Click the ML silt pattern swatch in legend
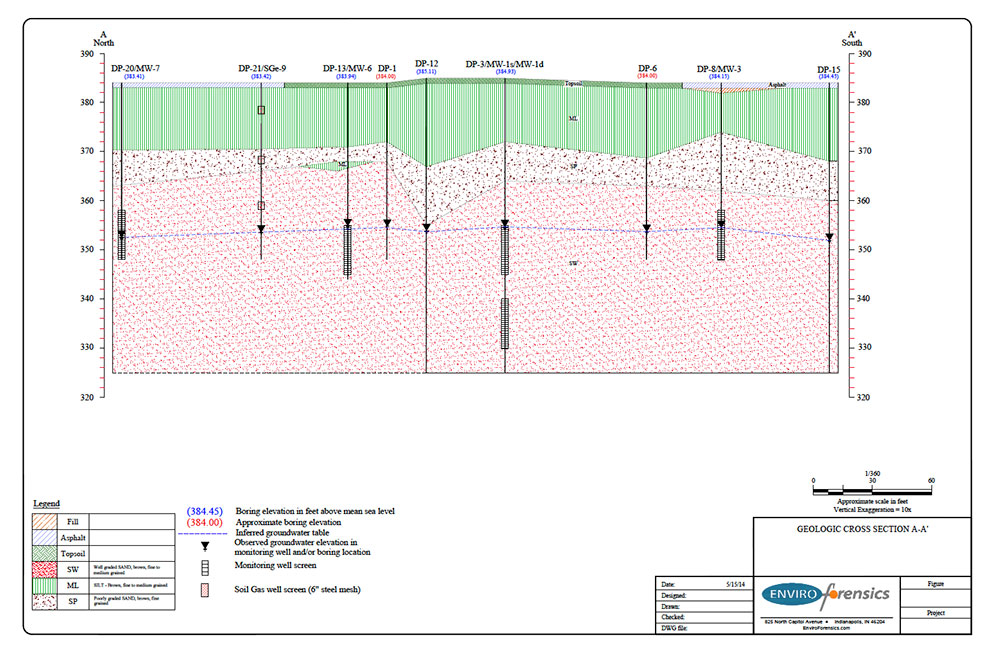This screenshot has width=1000, height=647. coord(45,585)
